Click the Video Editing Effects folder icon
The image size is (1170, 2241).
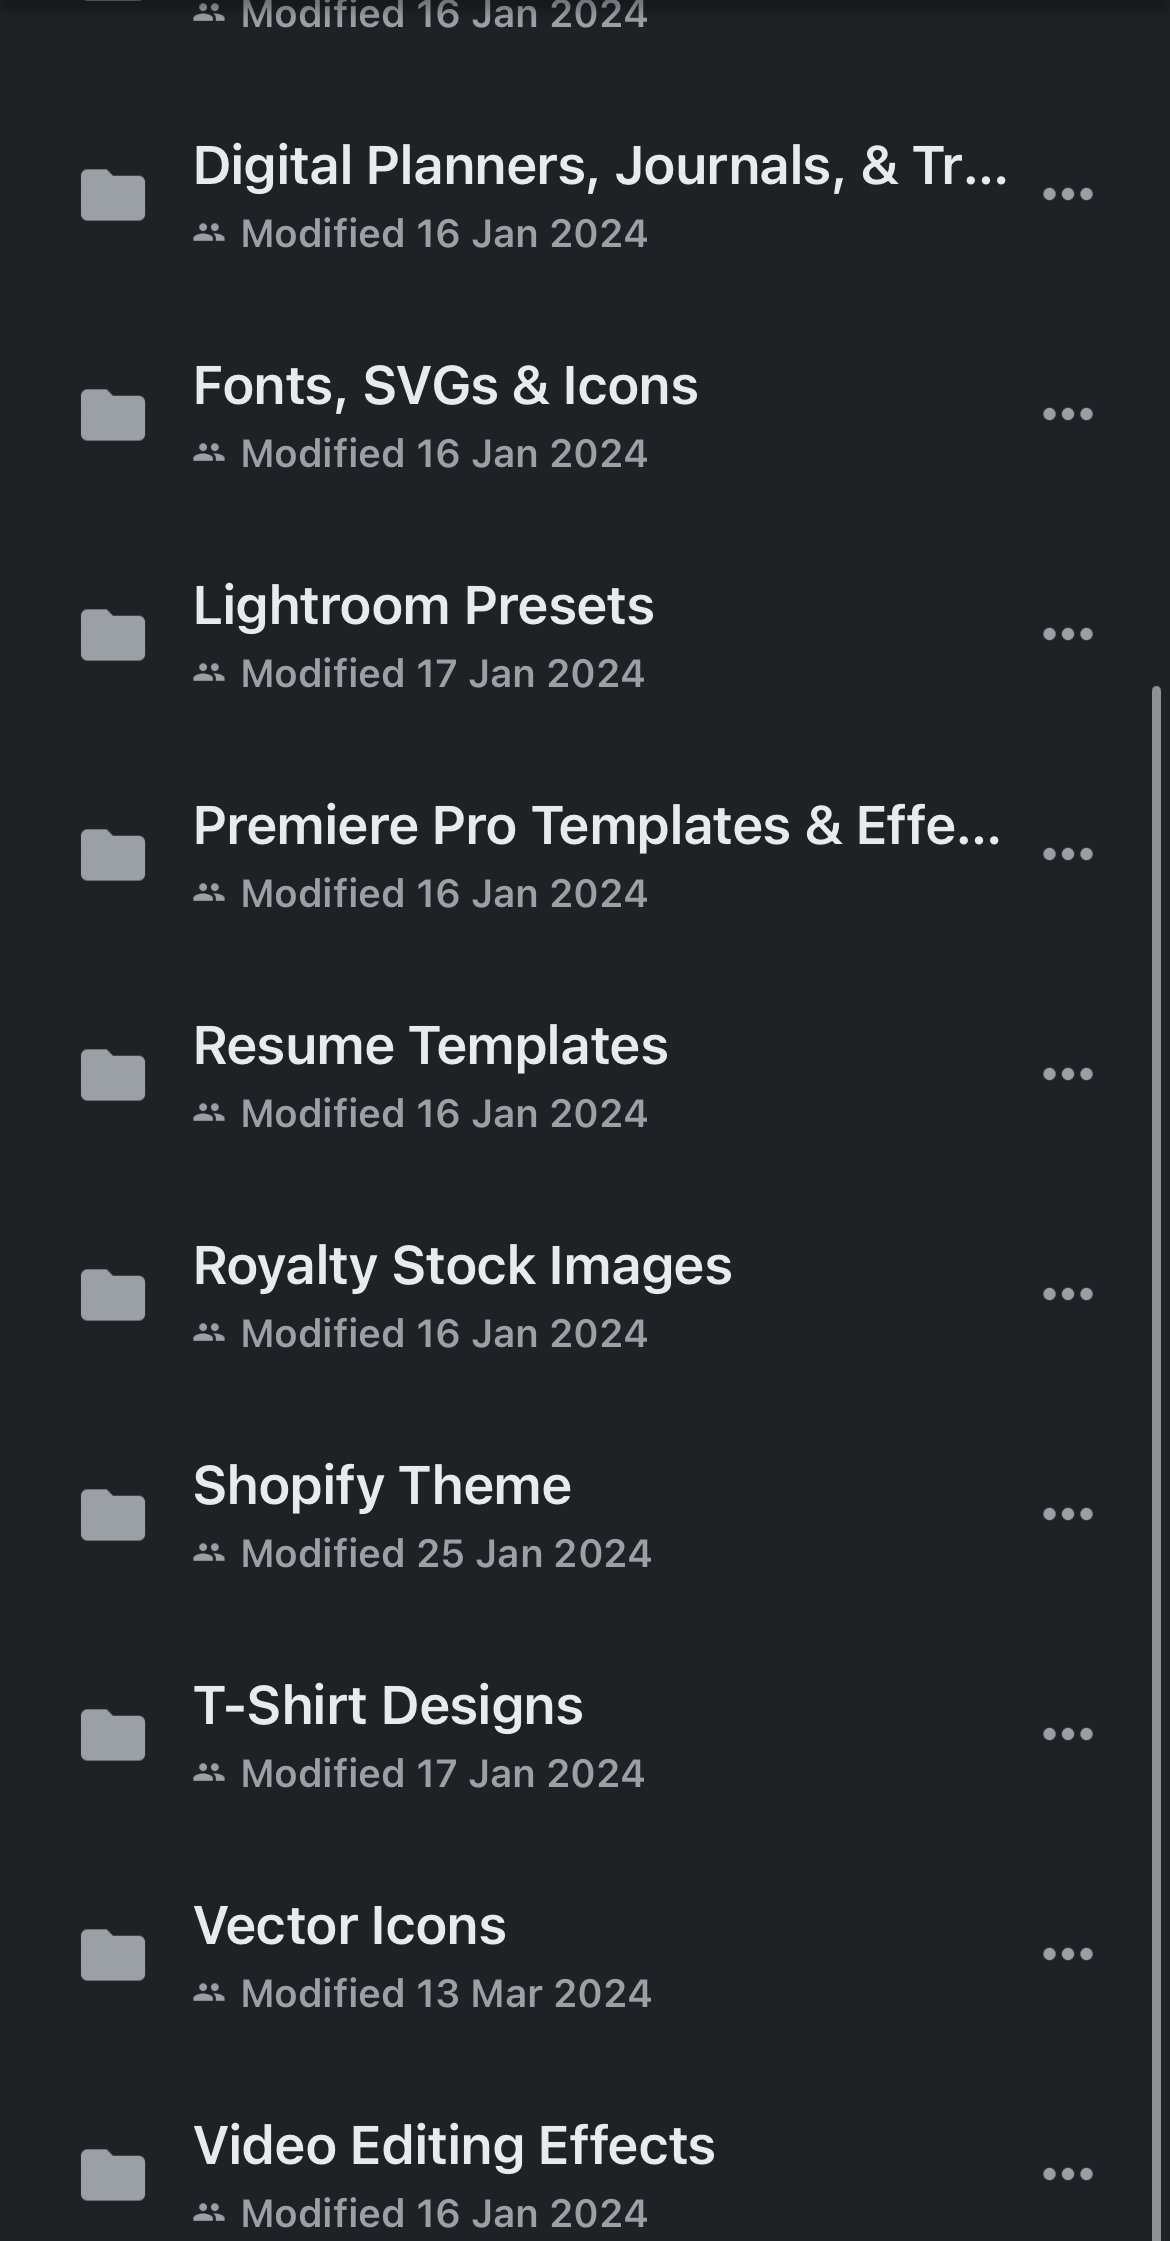click(x=113, y=2175)
